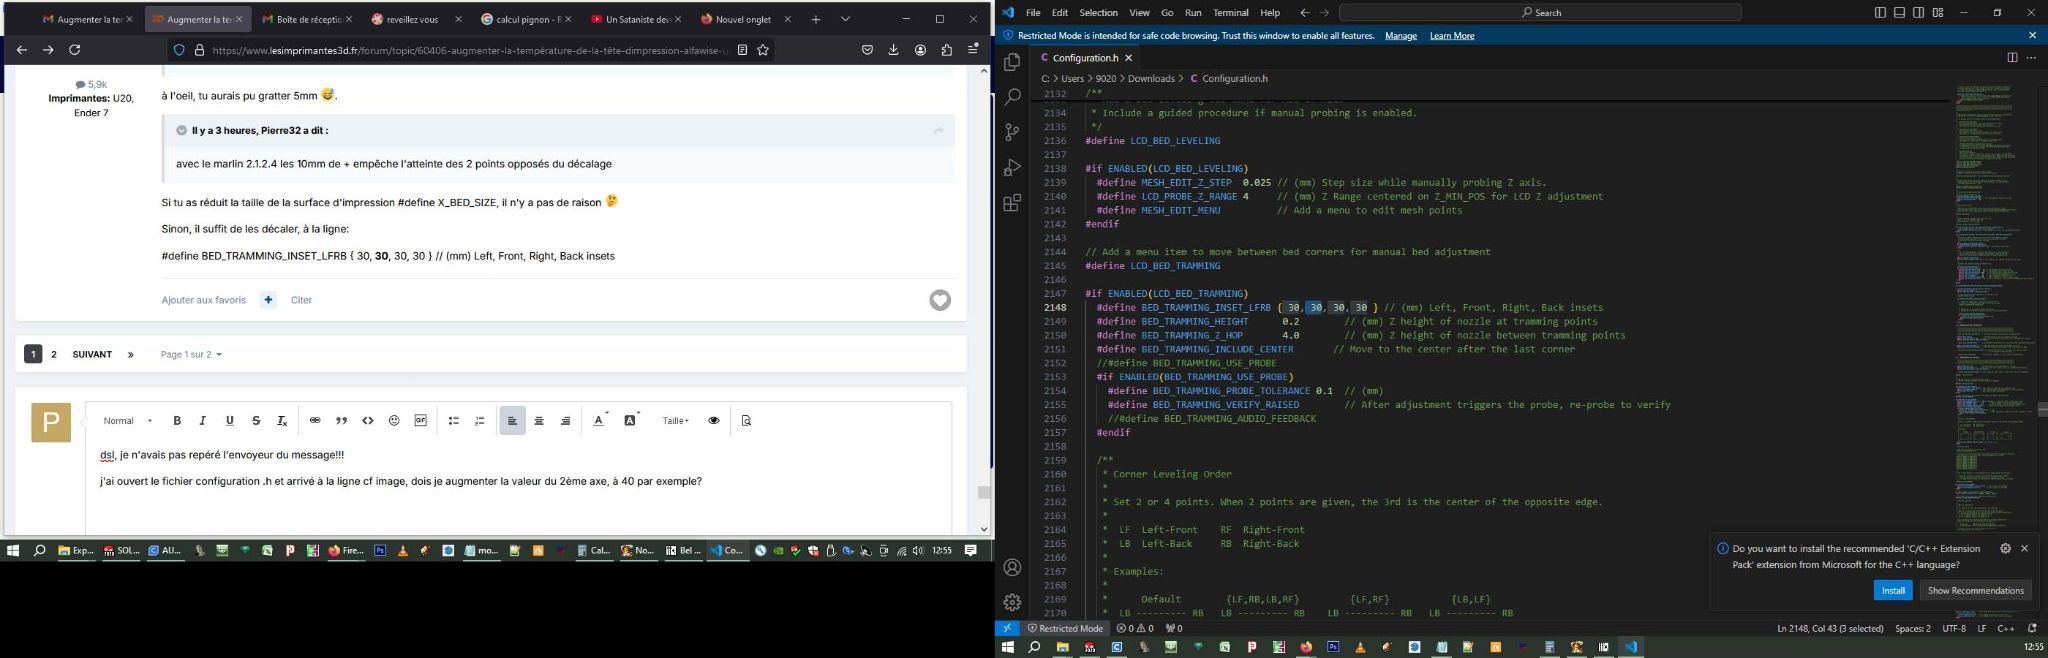Open the text color dropdown in forum editor
This screenshot has height=658, width=2048.
(x=600, y=421)
